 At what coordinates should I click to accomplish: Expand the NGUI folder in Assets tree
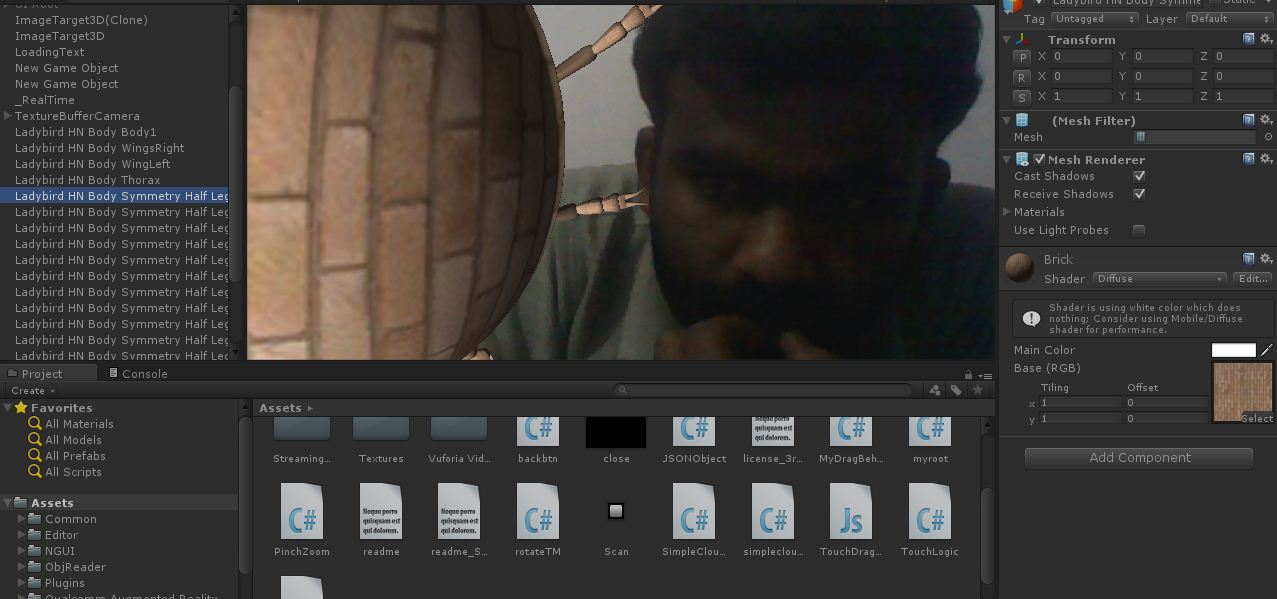coord(21,551)
